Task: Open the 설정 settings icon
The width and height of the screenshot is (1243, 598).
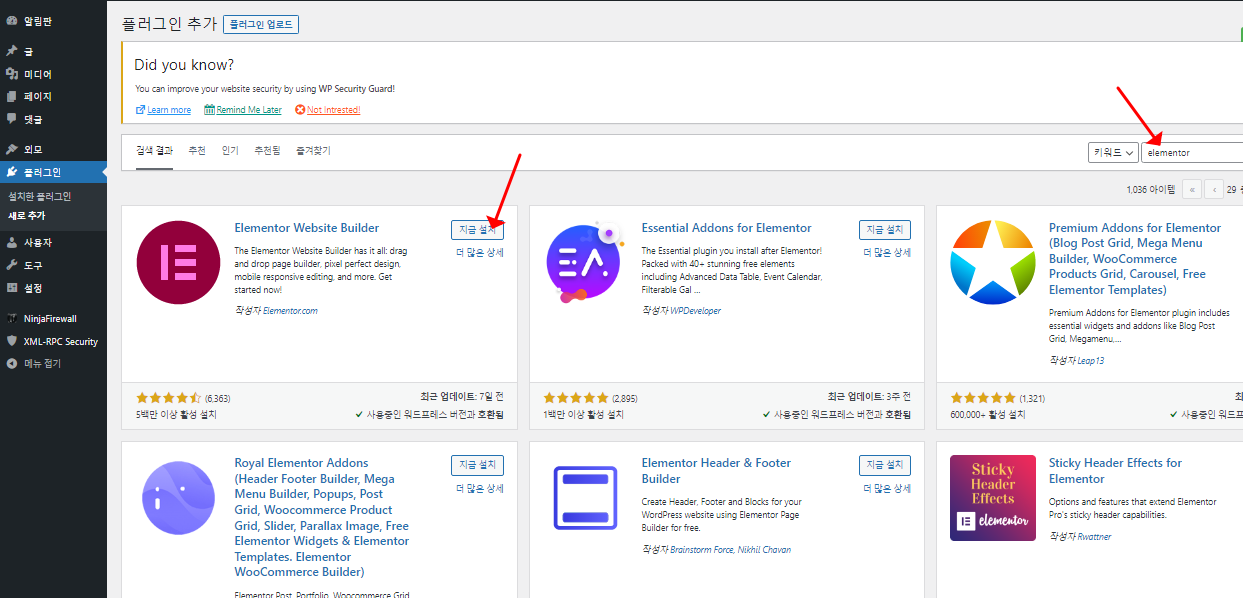Action: coord(11,288)
